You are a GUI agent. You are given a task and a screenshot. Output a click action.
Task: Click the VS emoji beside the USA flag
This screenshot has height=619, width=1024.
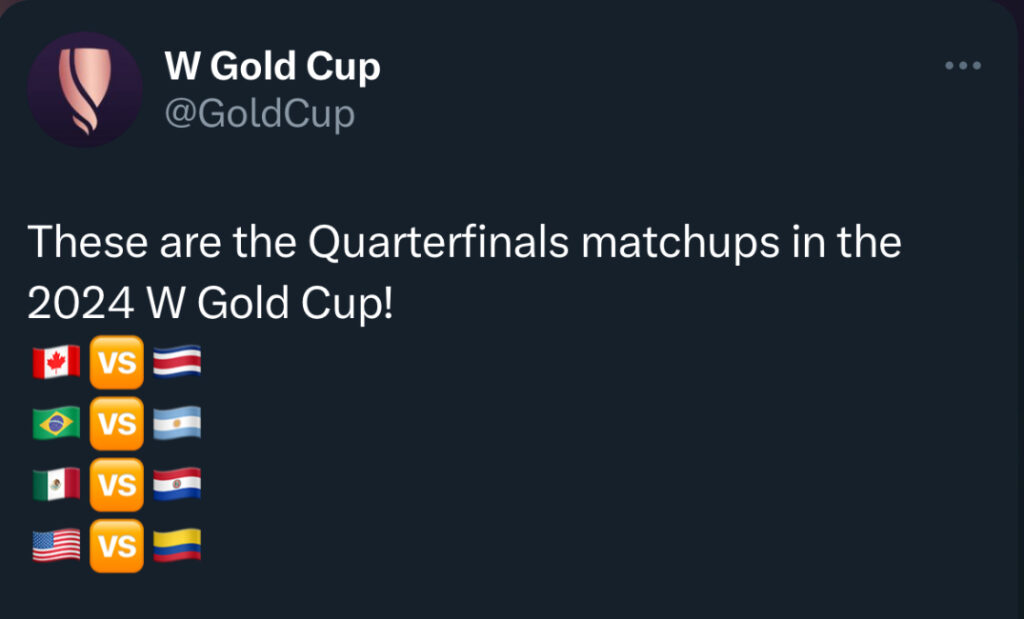[117, 546]
